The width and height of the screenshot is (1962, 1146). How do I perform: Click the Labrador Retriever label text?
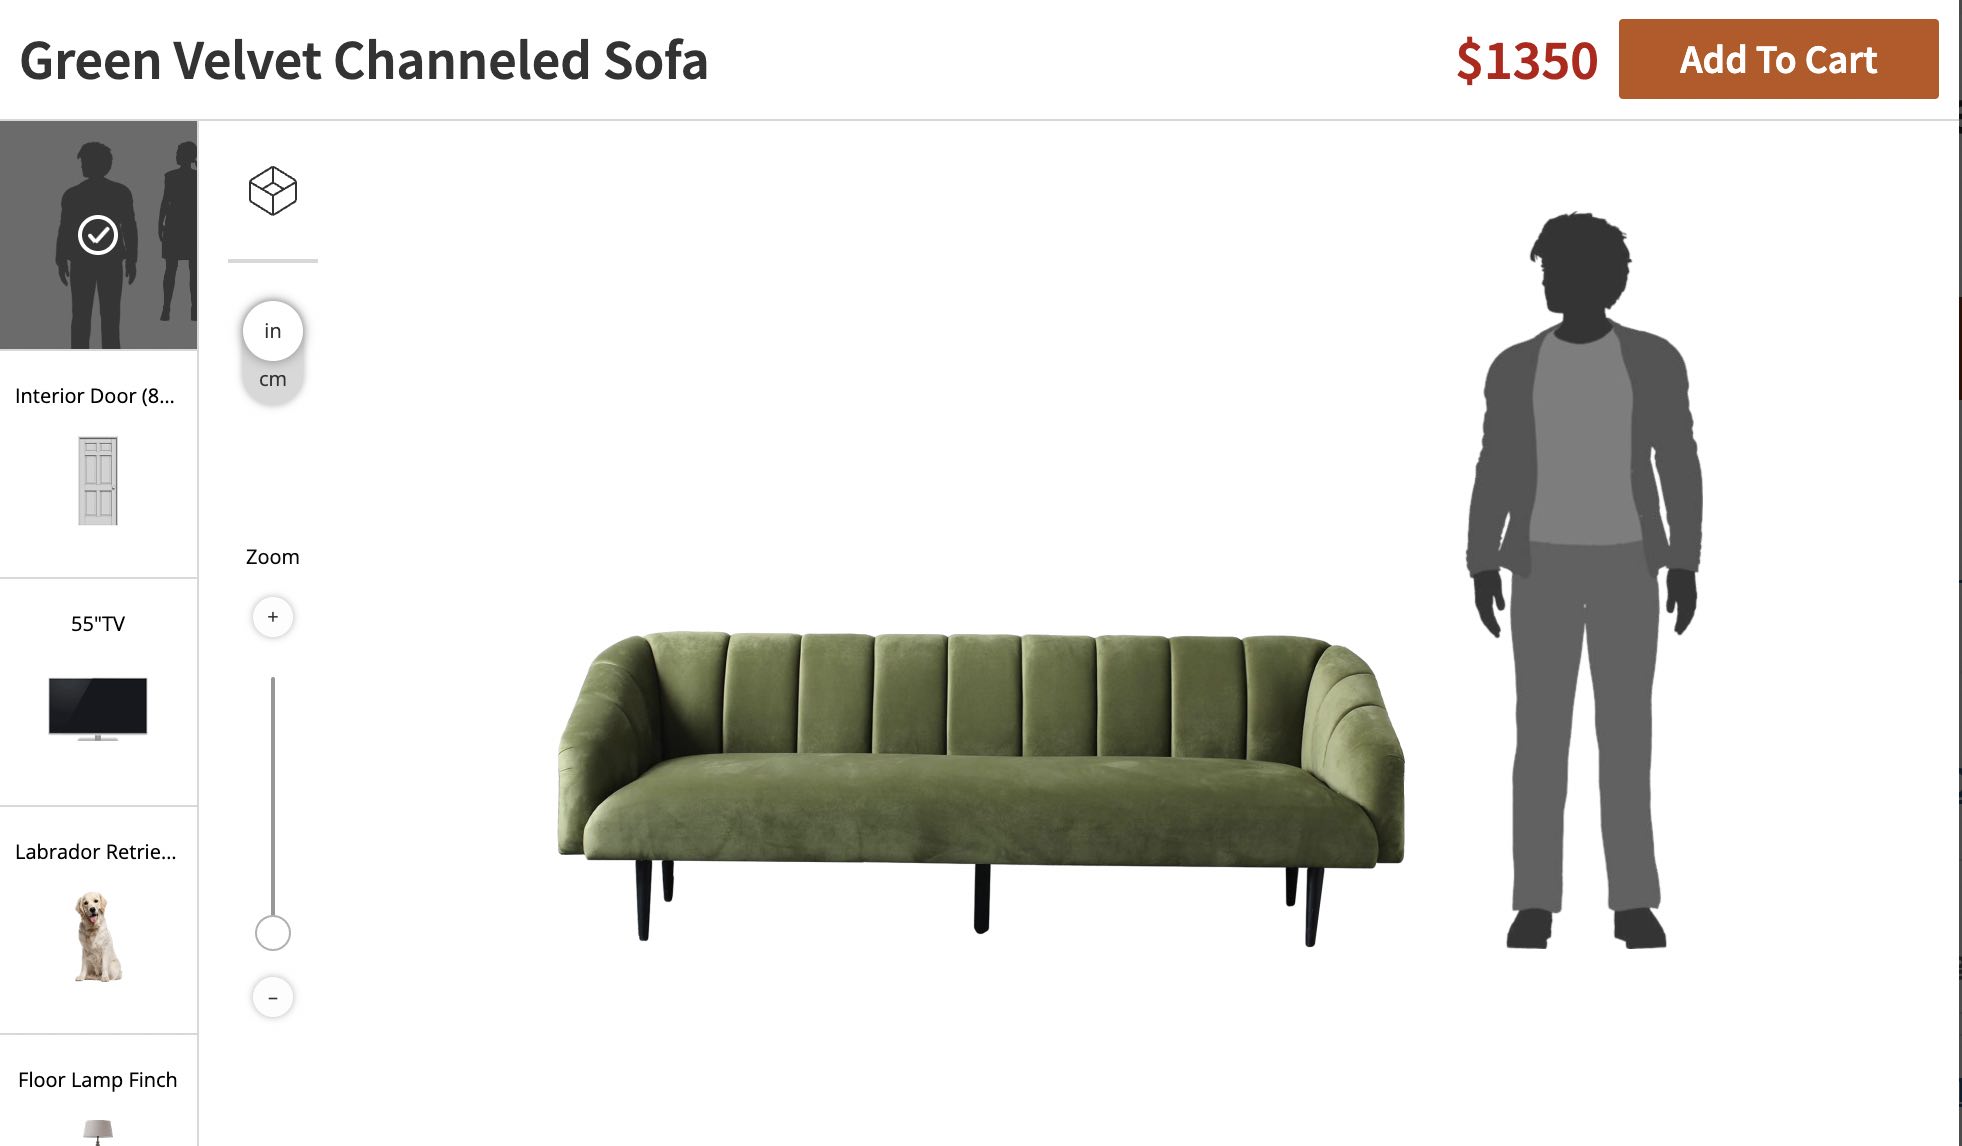pyautogui.click(x=96, y=852)
